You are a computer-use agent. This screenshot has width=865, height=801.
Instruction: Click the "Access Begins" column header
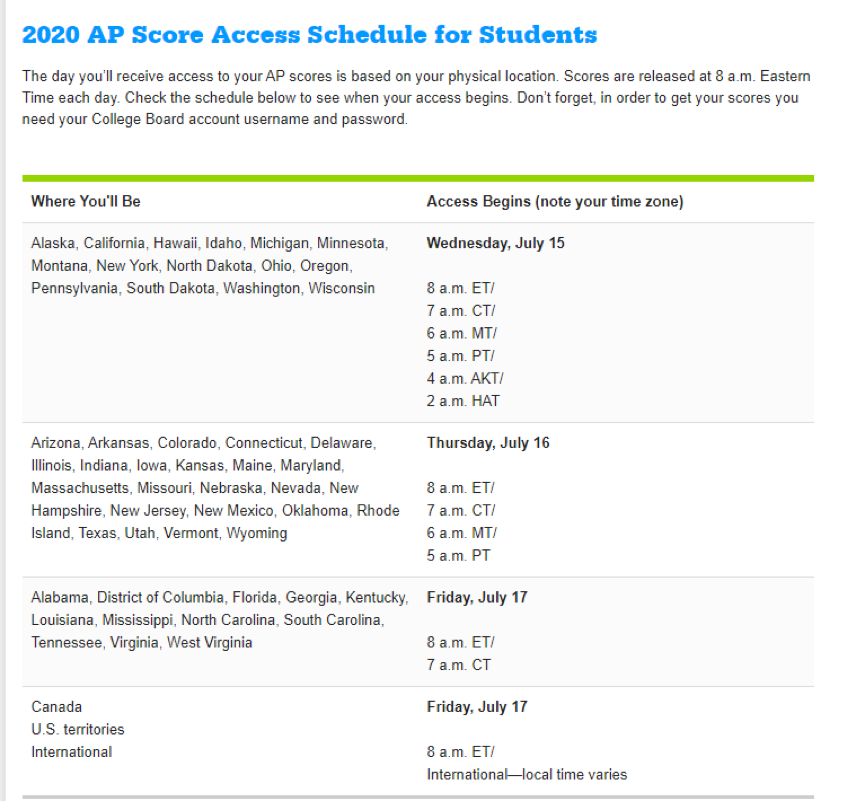click(555, 201)
